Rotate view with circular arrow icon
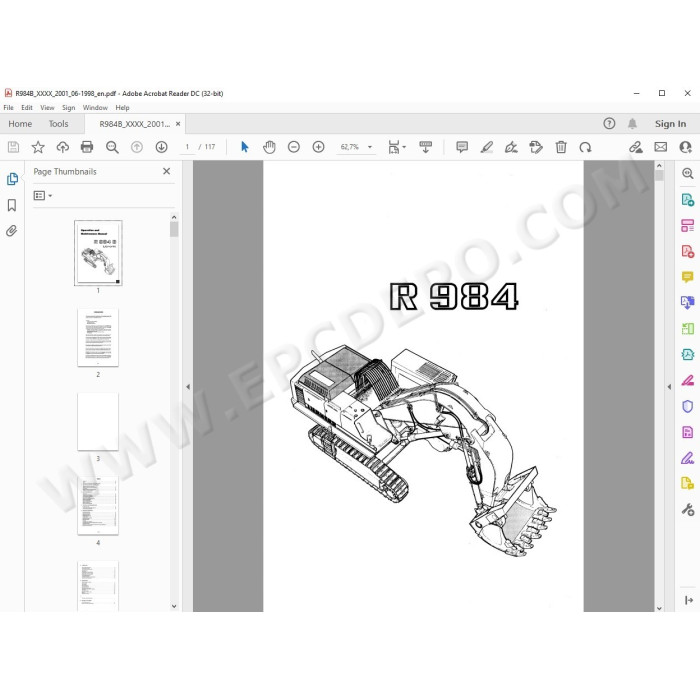The height and width of the screenshot is (700, 700). point(585,147)
